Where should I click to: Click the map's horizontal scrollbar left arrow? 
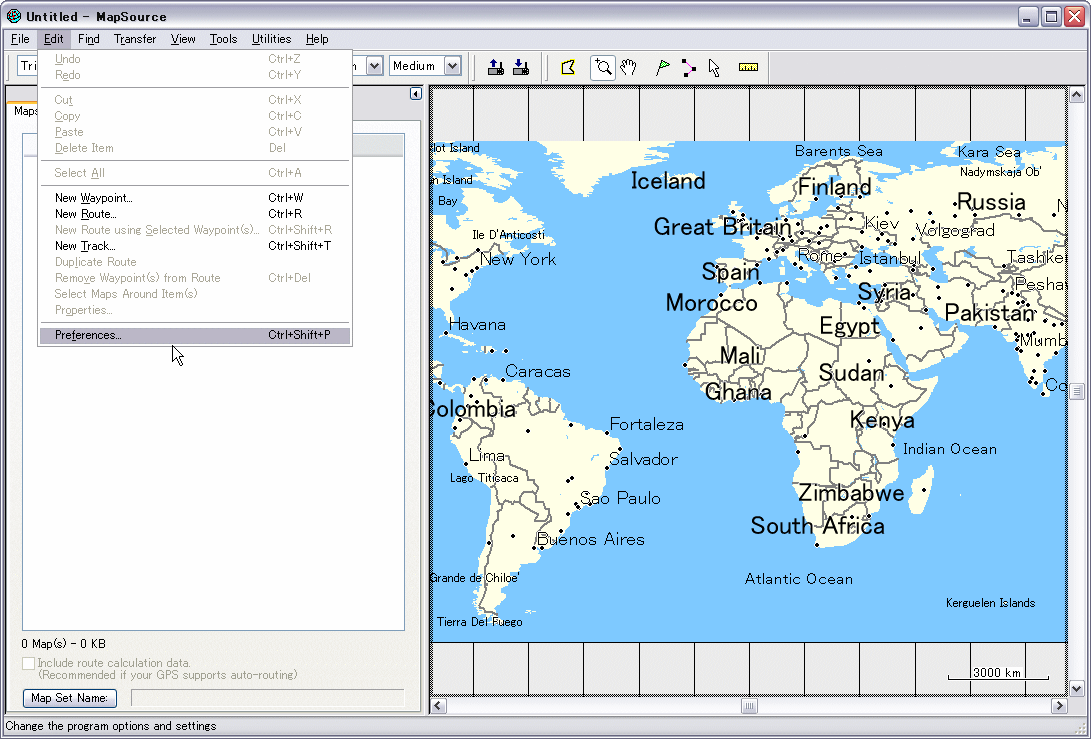click(438, 706)
